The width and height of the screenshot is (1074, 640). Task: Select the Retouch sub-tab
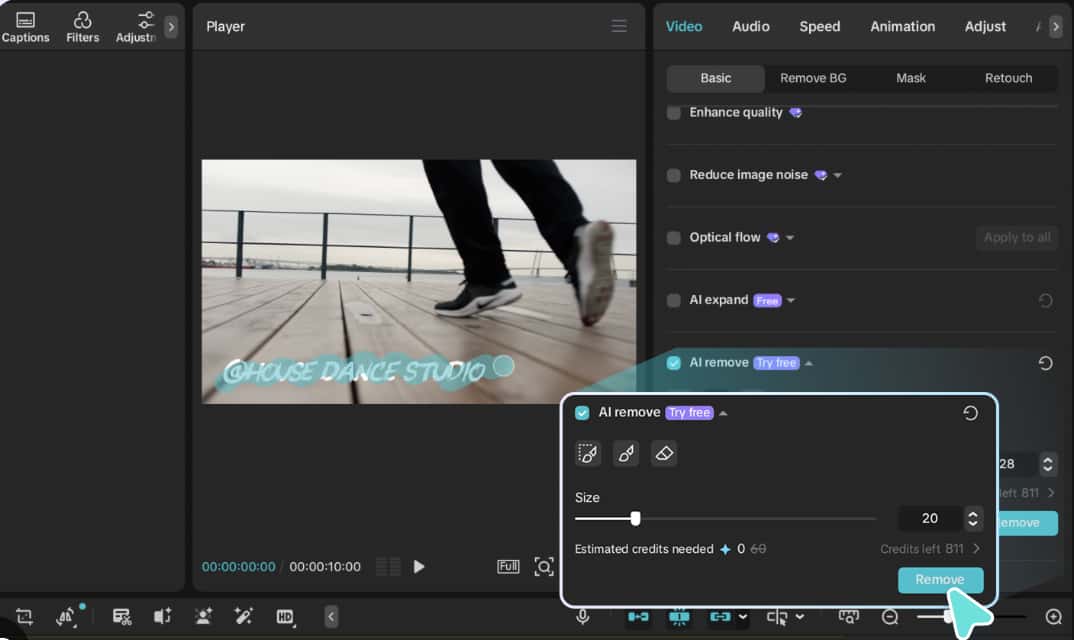pos(1008,78)
